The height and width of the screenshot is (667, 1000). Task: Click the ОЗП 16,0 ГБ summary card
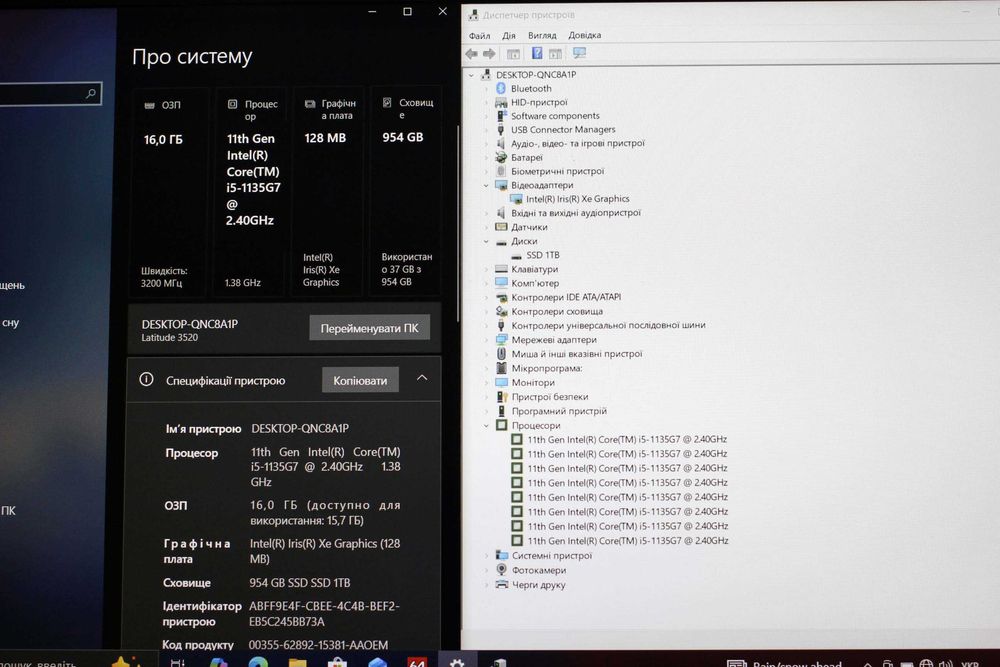pos(167,191)
